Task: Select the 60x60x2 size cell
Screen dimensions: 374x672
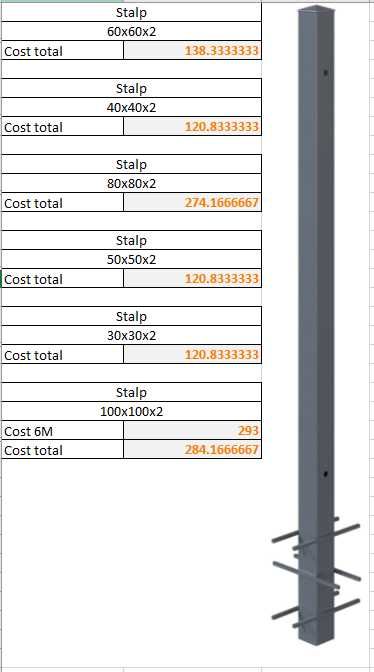Action: 131,32
